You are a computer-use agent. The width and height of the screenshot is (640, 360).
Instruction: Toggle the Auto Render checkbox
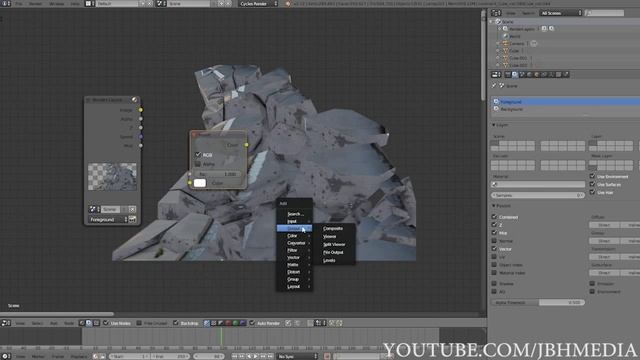click(252, 323)
